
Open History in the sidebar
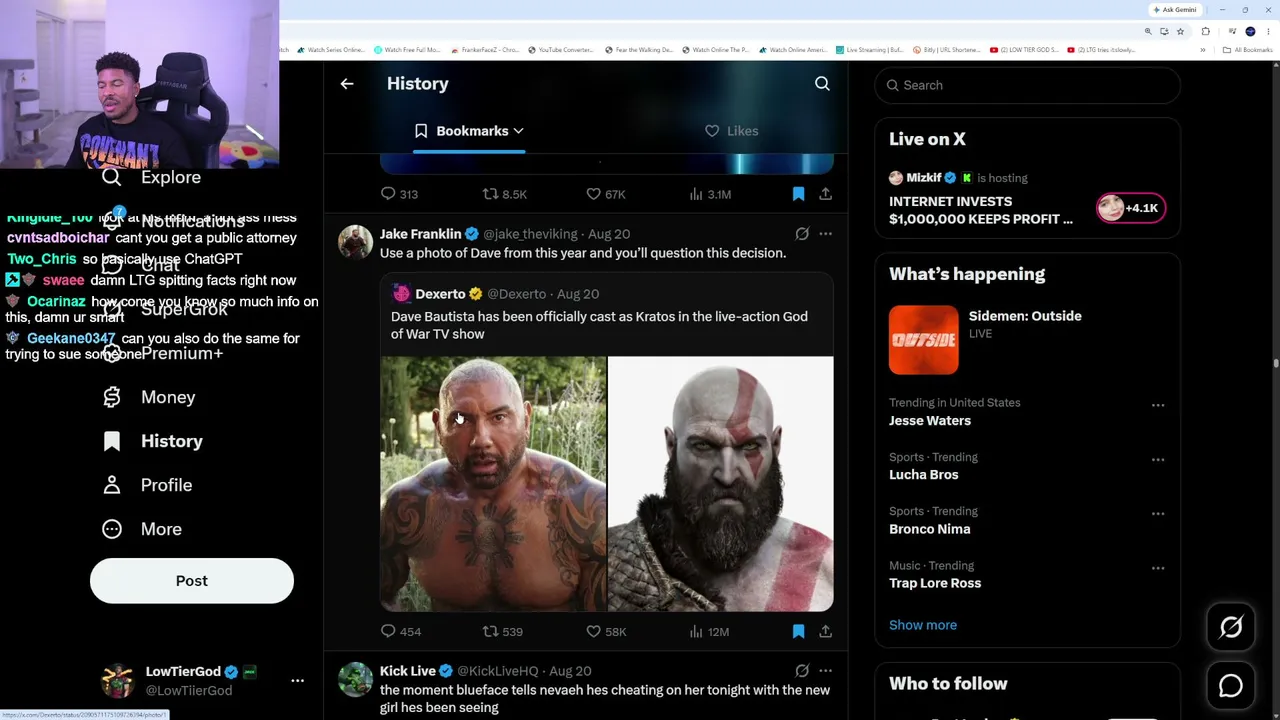tap(152, 441)
